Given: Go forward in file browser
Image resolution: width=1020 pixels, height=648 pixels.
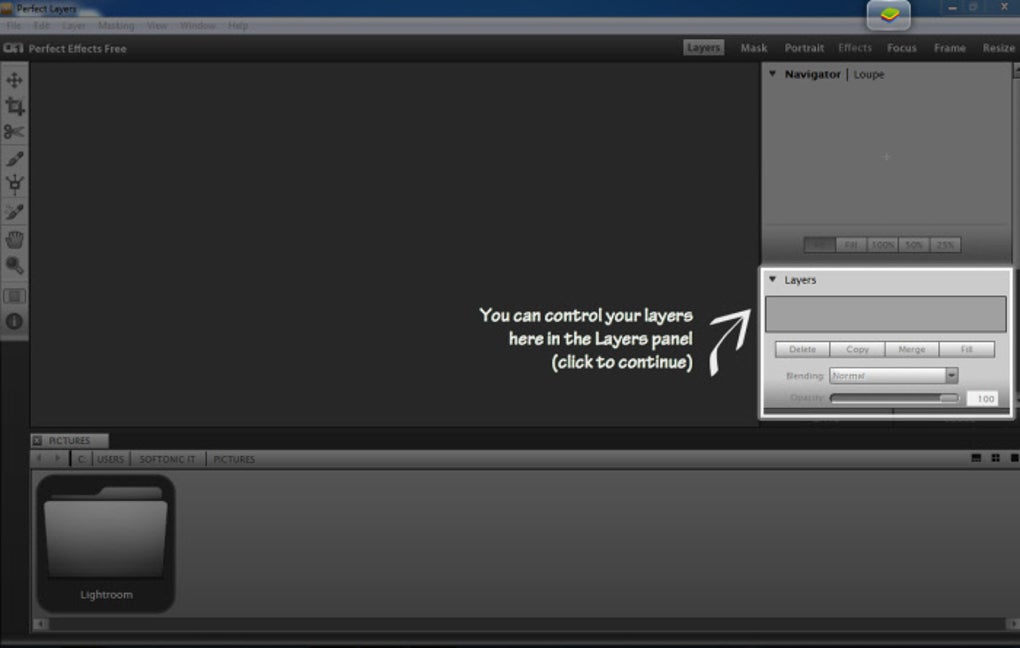Looking at the screenshot, I should pyautogui.click(x=57, y=459).
